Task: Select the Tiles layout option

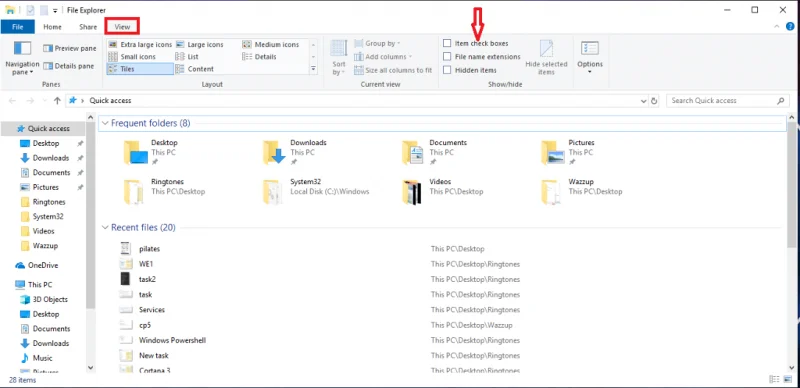Action: [x=140, y=69]
